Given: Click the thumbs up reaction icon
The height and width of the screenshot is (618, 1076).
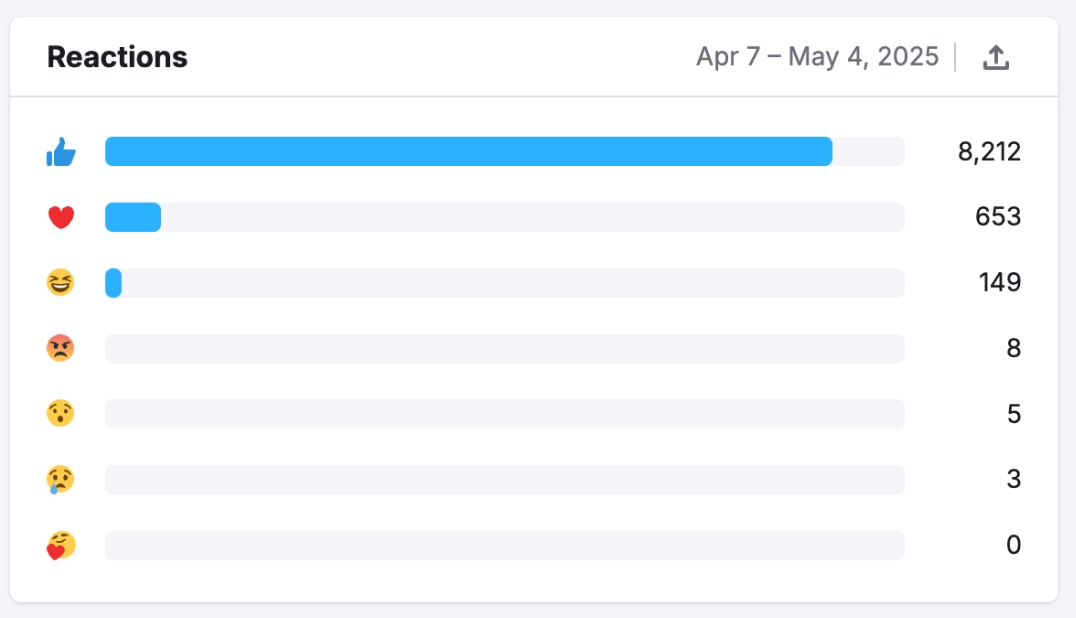Looking at the screenshot, I should coord(62,151).
